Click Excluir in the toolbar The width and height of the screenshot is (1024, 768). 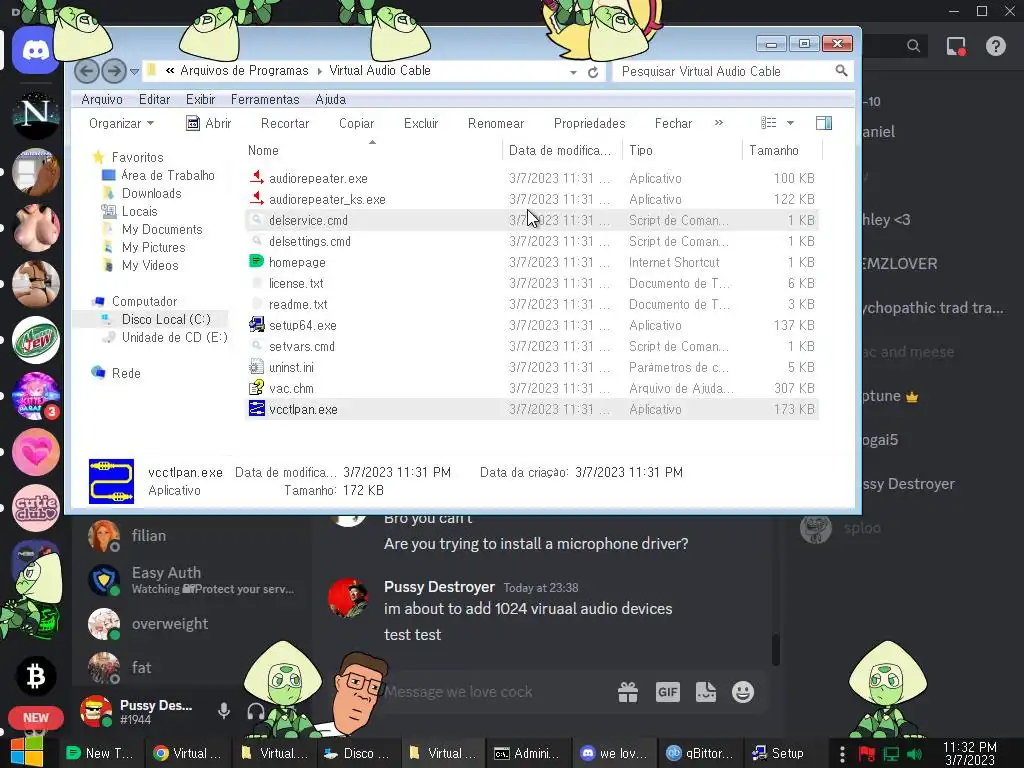pyautogui.click(x=421, y=123)
